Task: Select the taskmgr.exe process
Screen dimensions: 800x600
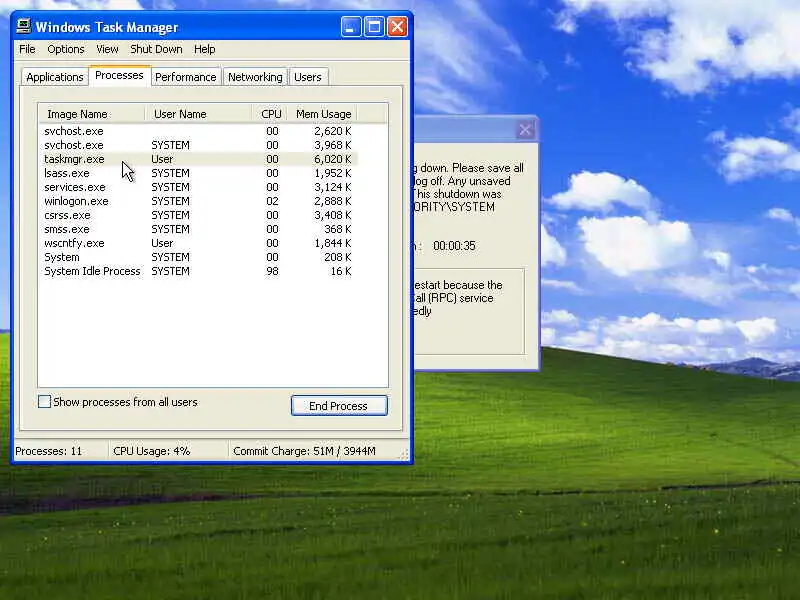Action: coord(198,159)
